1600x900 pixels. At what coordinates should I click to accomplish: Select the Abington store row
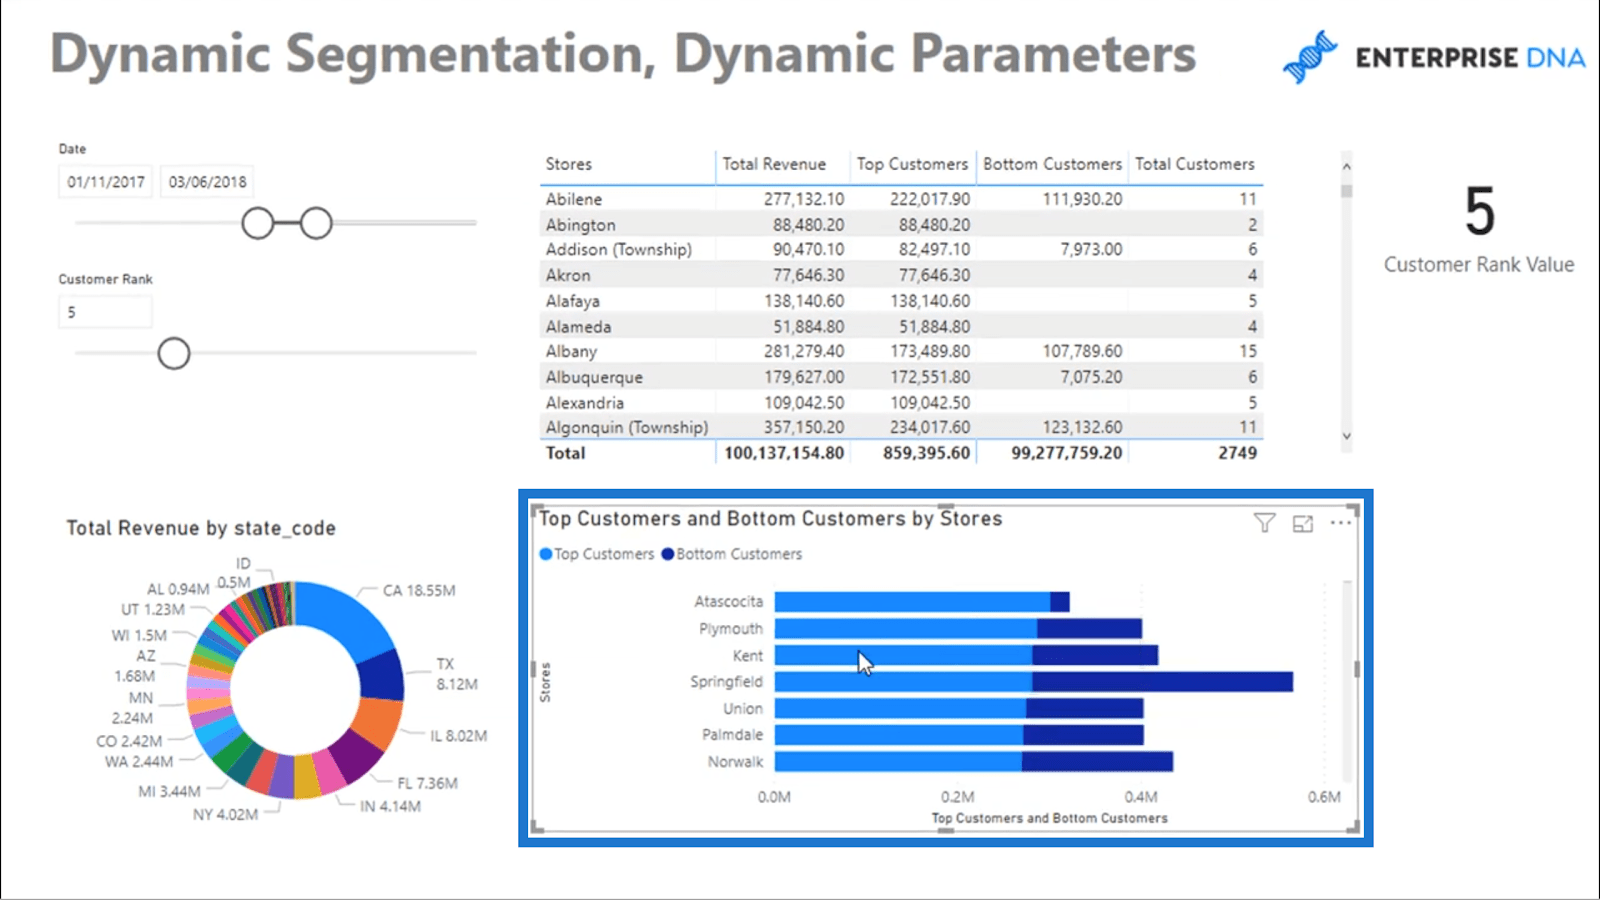[x=901, y=225]
